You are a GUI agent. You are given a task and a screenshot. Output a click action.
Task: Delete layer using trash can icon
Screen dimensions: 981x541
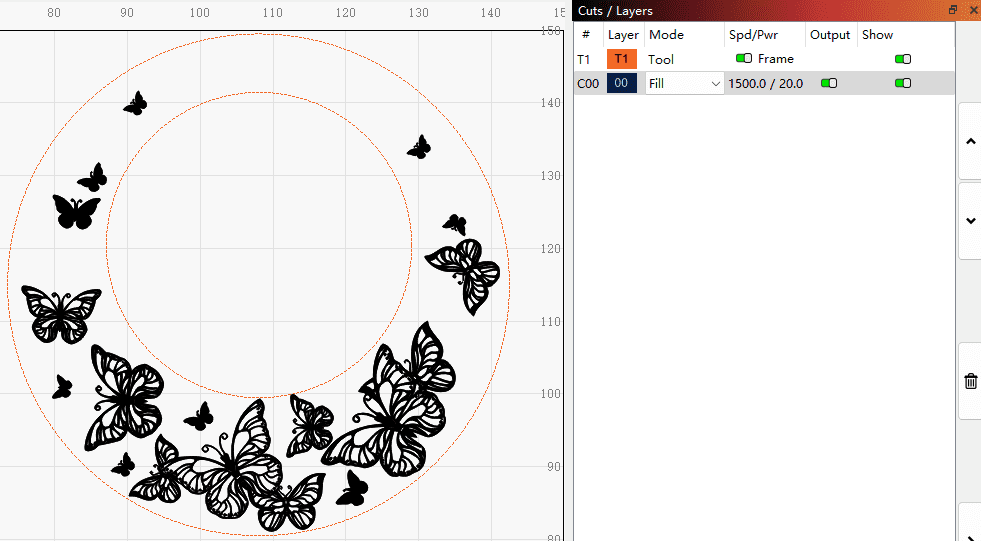[970, 381]
